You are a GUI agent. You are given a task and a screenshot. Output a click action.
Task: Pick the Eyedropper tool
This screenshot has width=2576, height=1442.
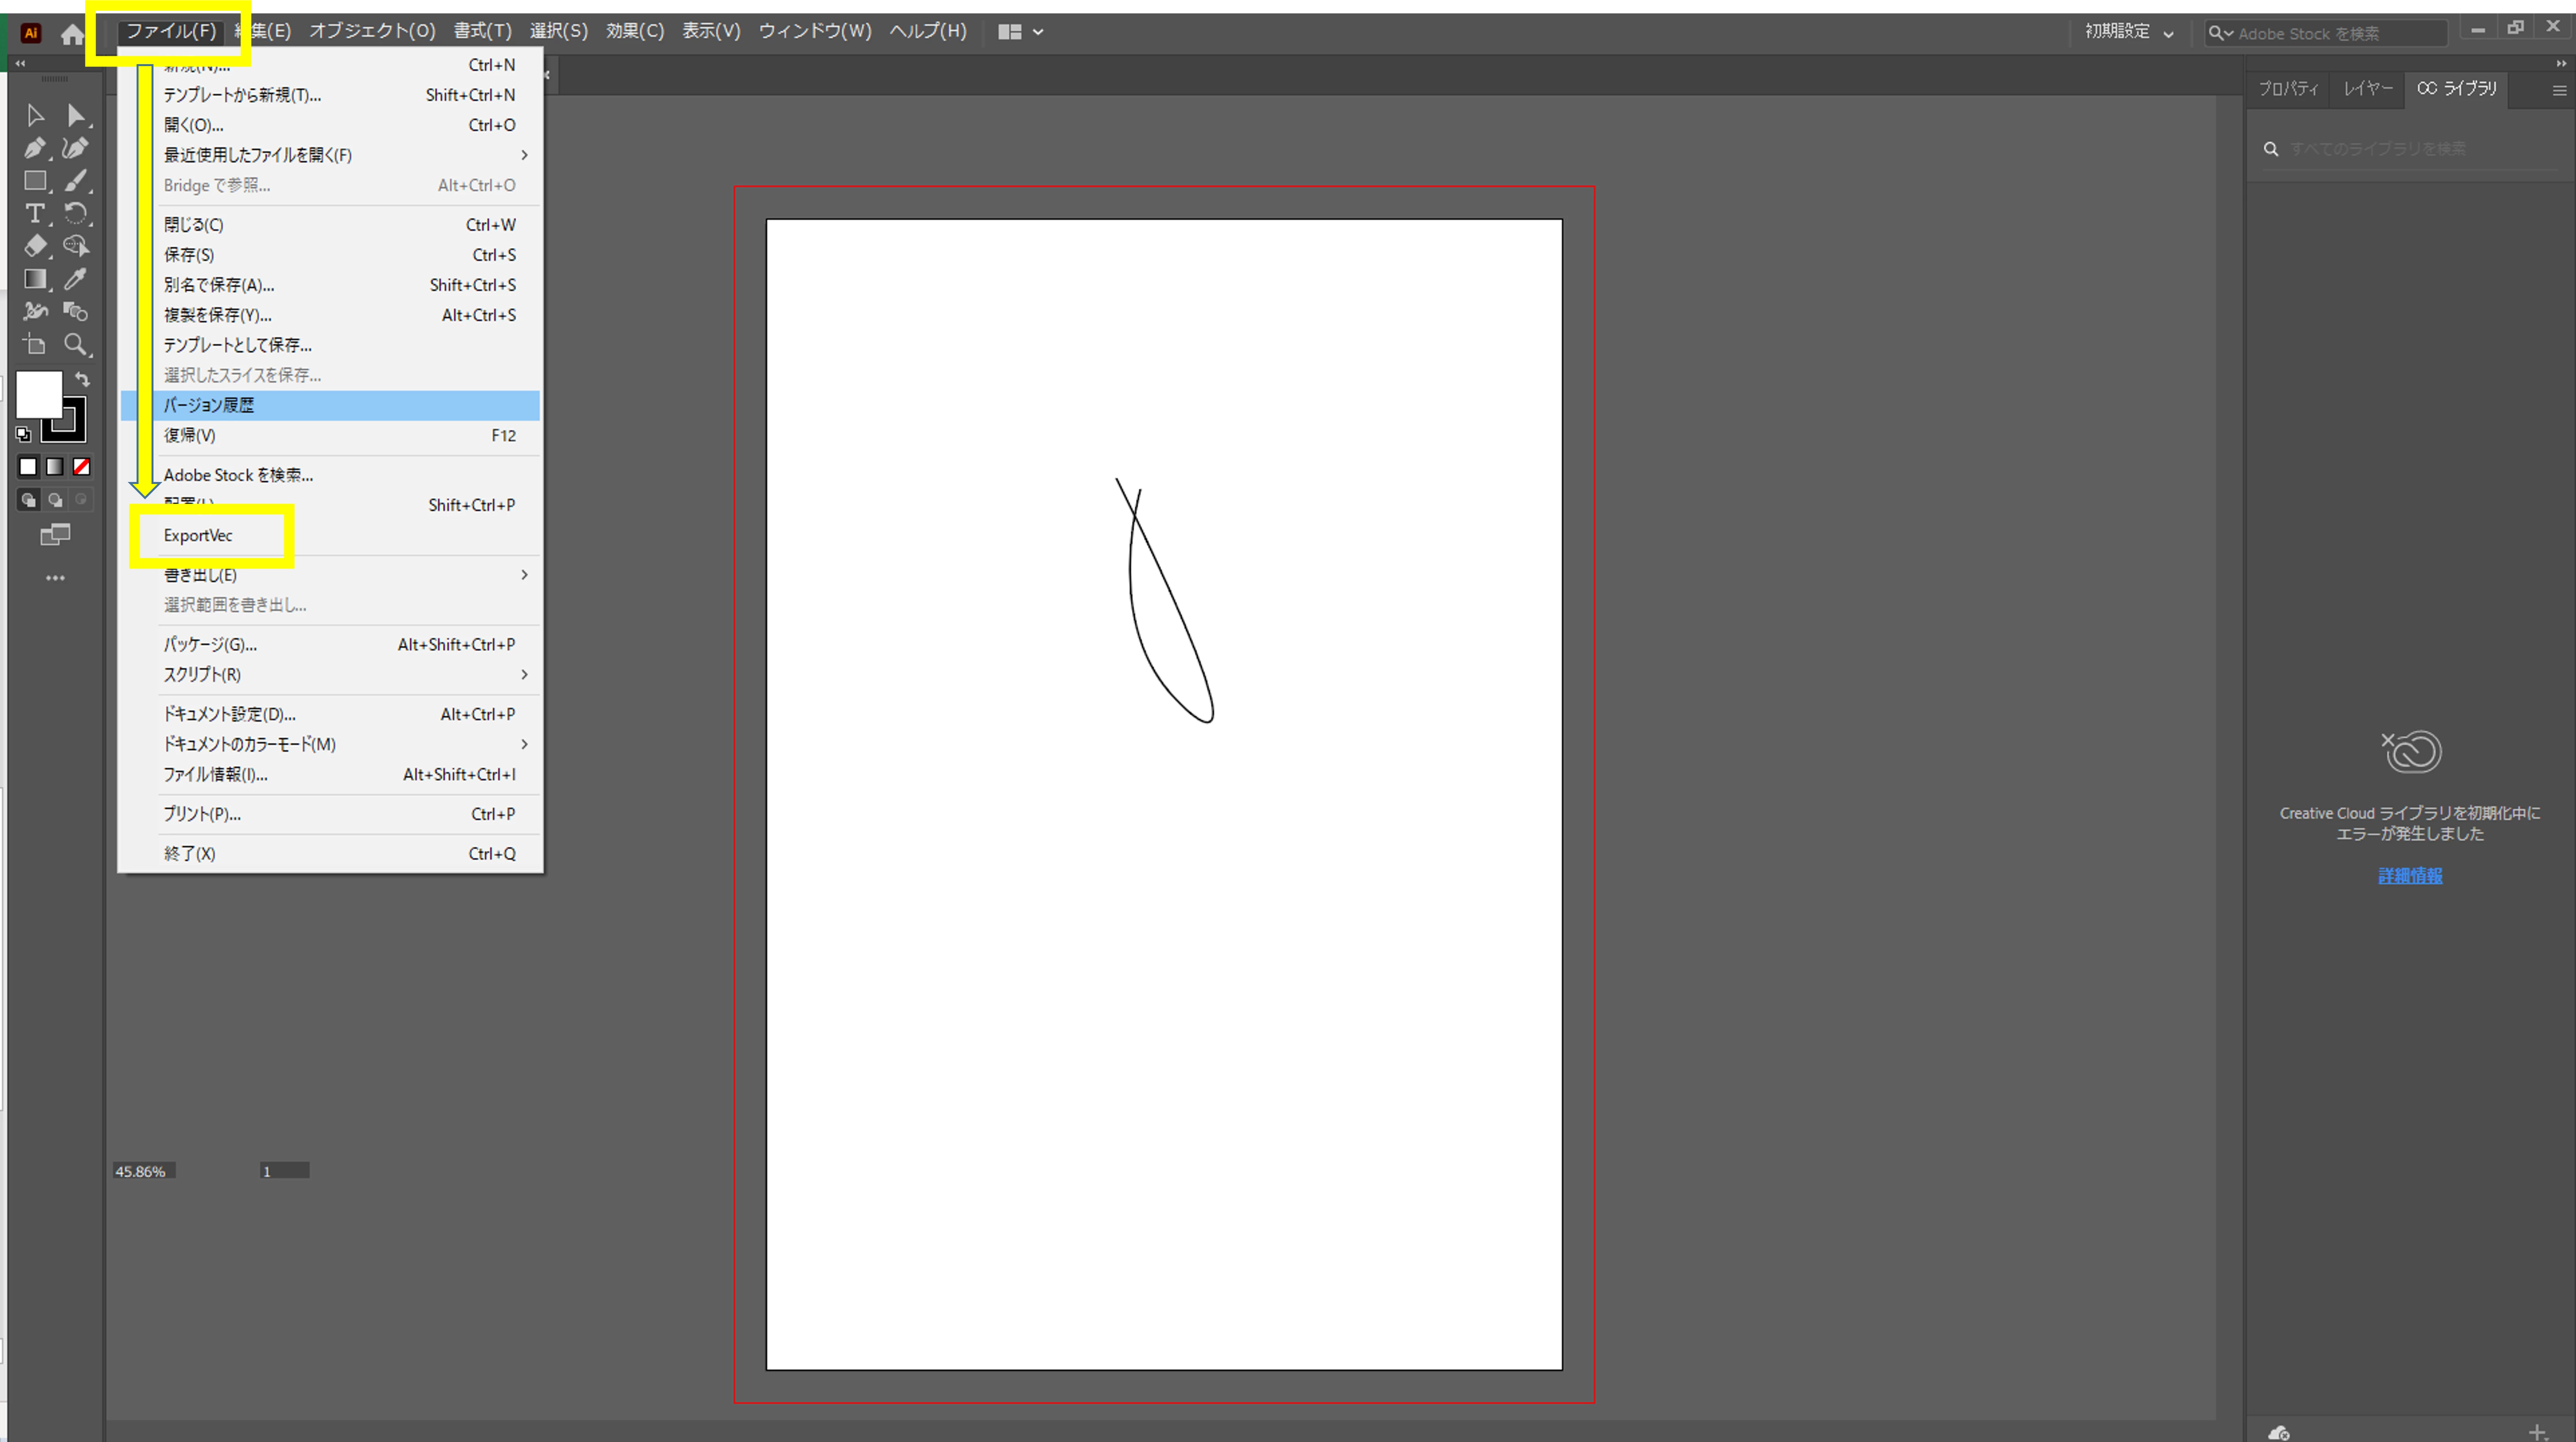(x=75, y=279)
